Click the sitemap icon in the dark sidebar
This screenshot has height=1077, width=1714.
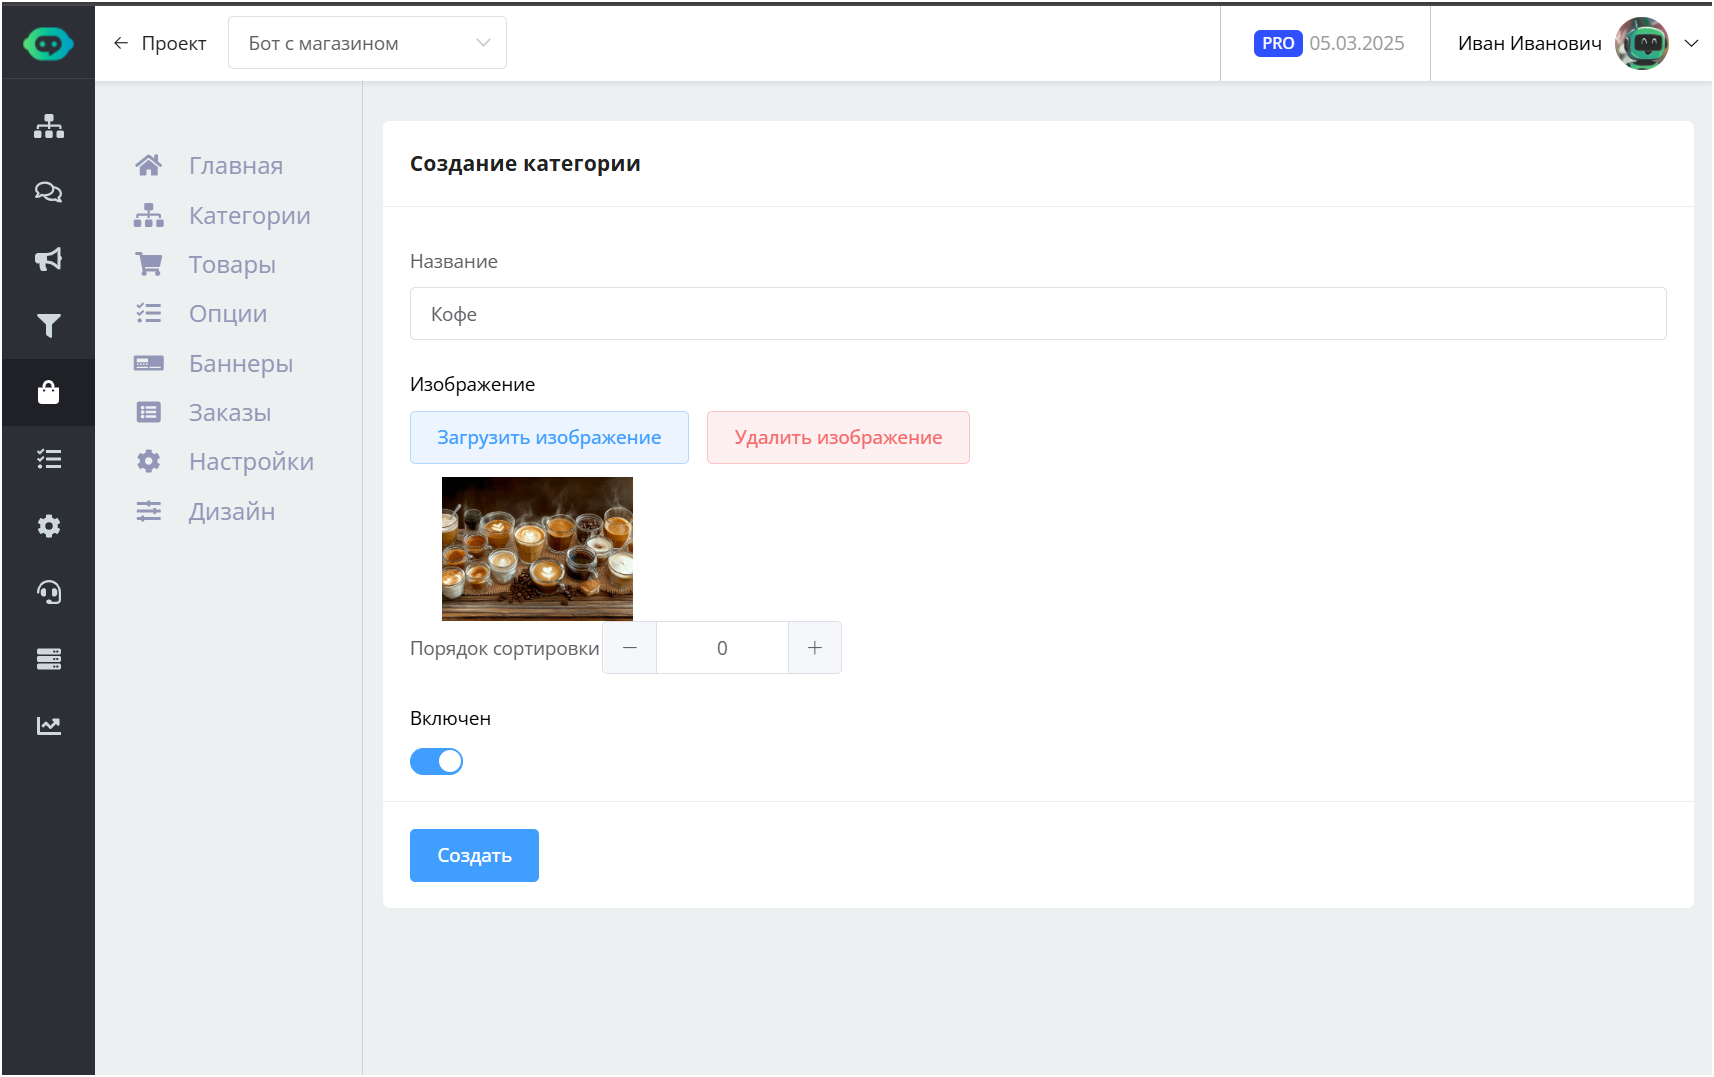[48, 126]
